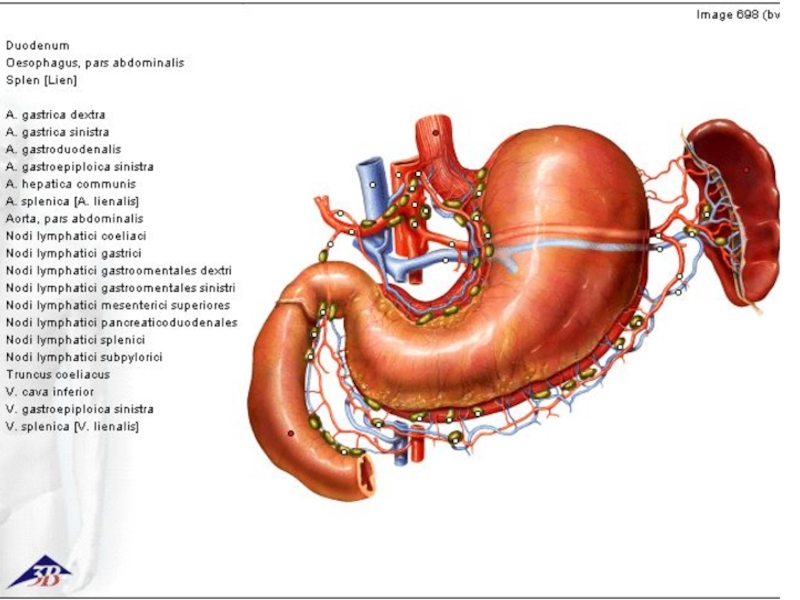Choose A. gastrica sinistra from the list
This screenshot has width=800, height=600.
pos(58,132)
